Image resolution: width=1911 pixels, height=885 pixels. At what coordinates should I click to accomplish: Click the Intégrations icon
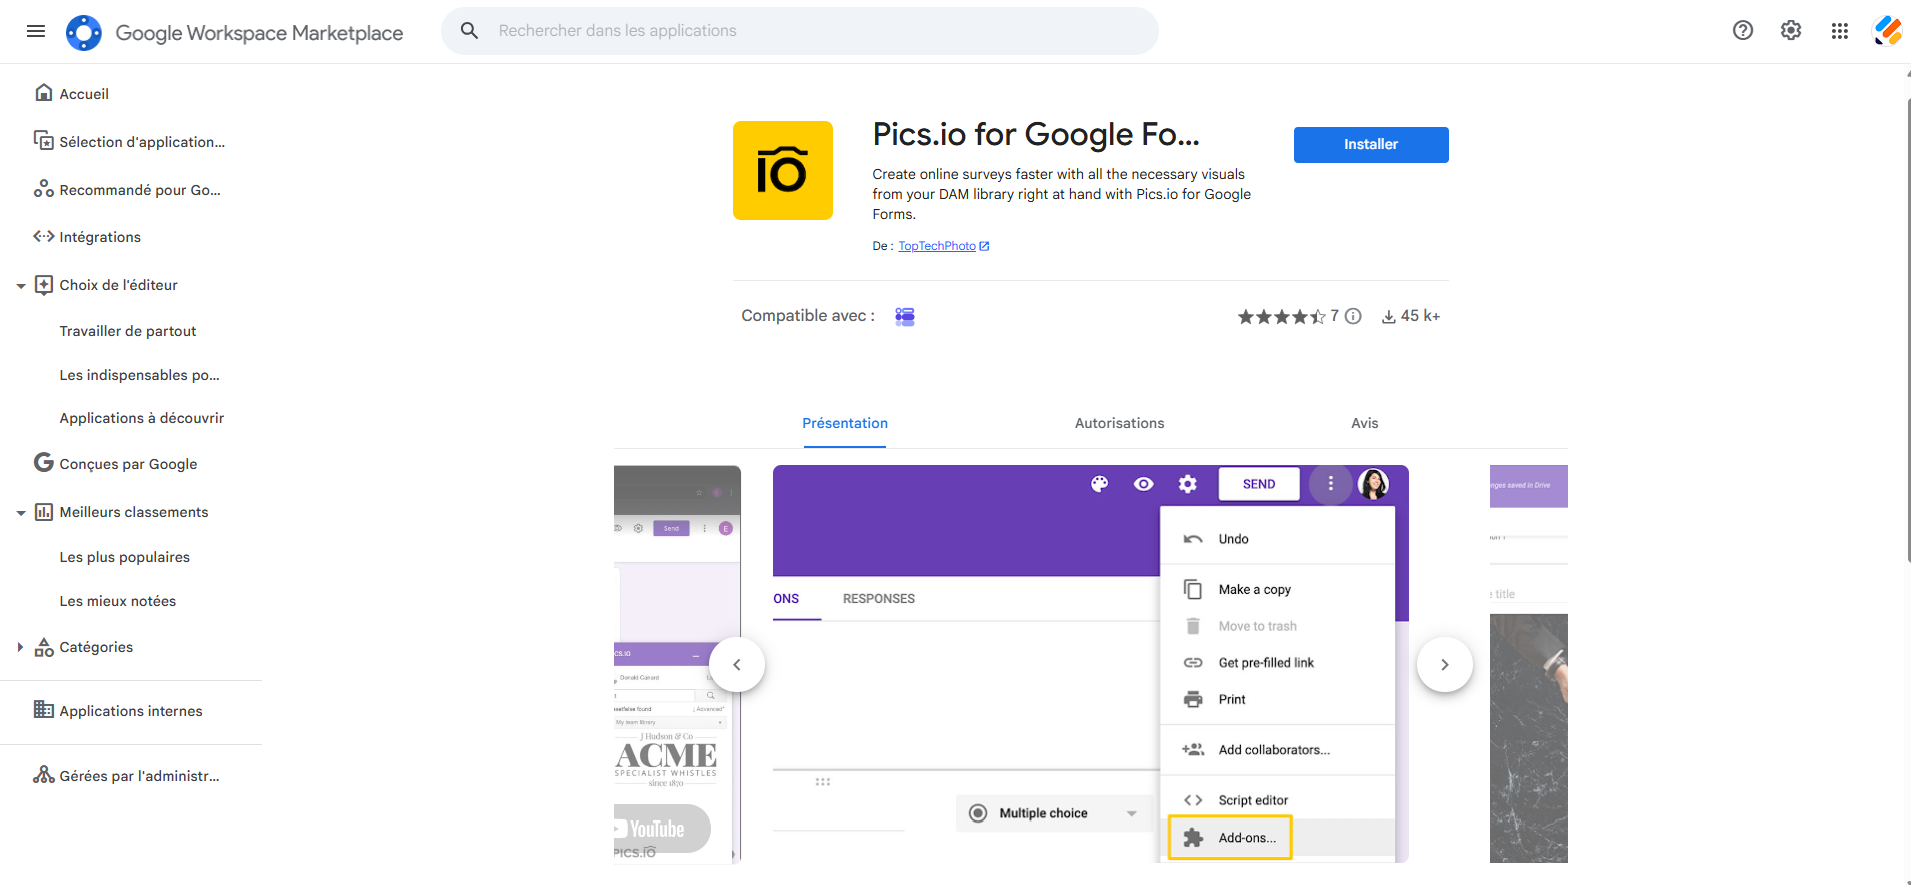[44, 237]
